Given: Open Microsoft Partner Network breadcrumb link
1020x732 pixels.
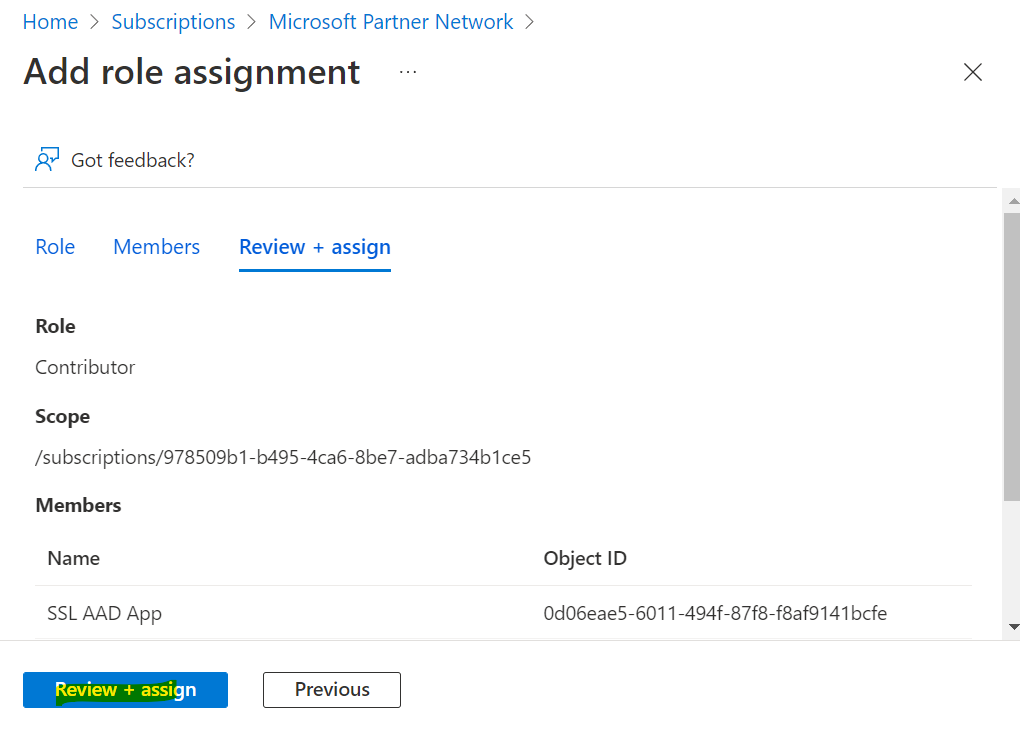Looking at the screenshot, I should point(391,22).
